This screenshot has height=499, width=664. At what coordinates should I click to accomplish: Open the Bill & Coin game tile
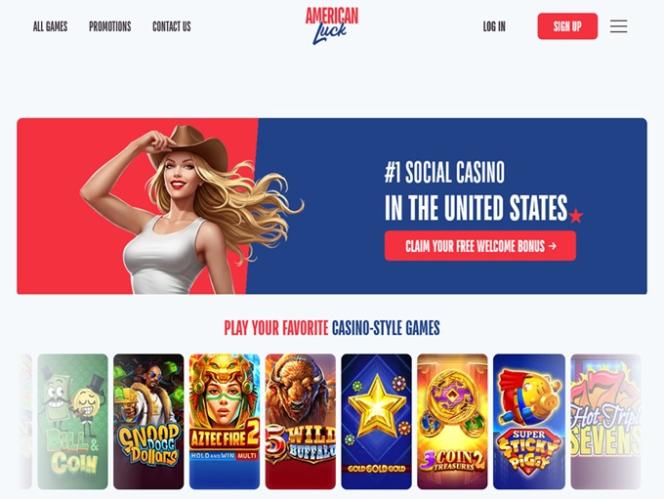tap(72, 421)
